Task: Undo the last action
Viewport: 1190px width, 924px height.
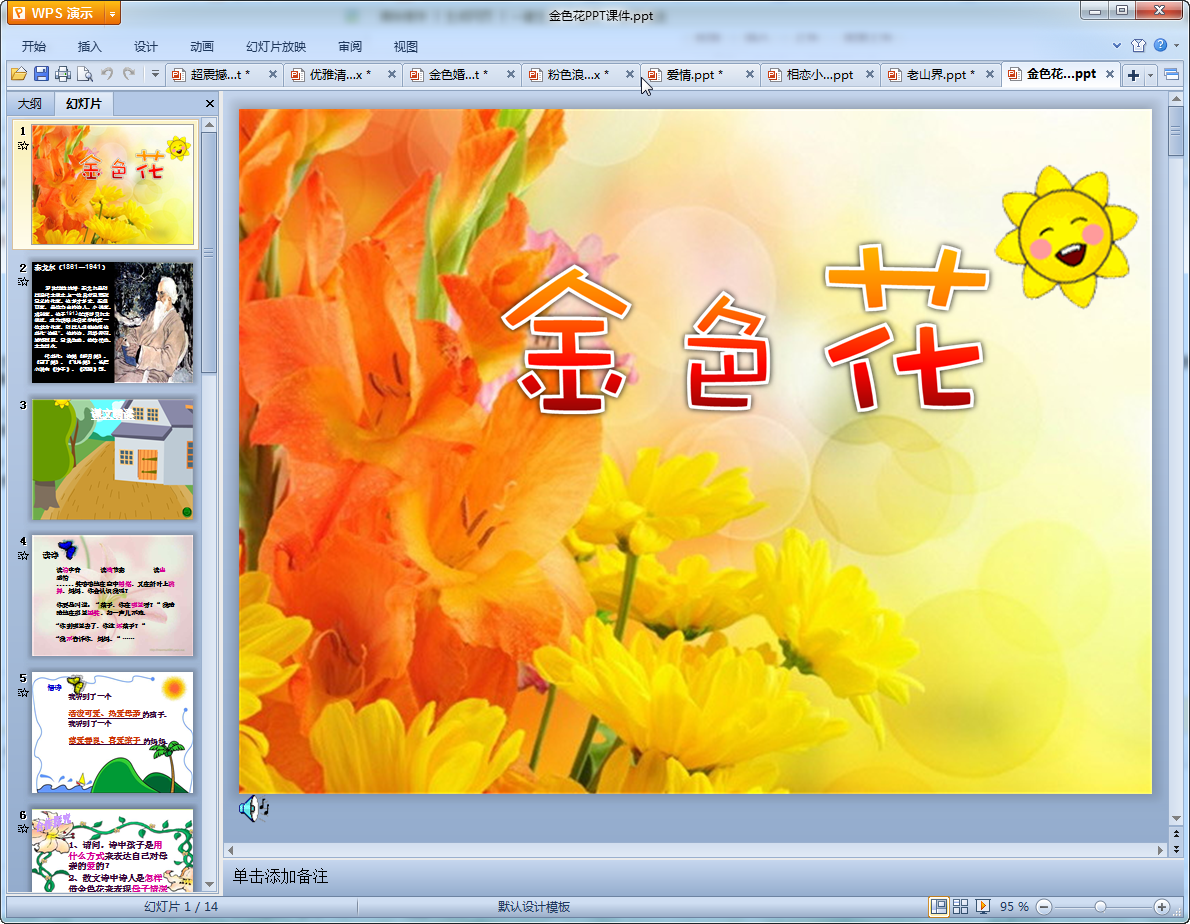Action: click(107, 74)
